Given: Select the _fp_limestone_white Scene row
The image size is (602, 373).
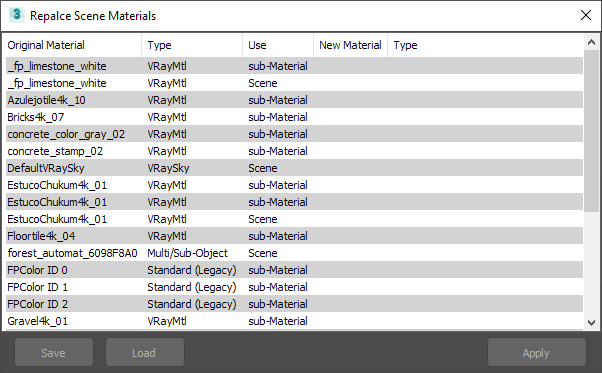Looking at the screenshot, I should [x=294, y=83].
